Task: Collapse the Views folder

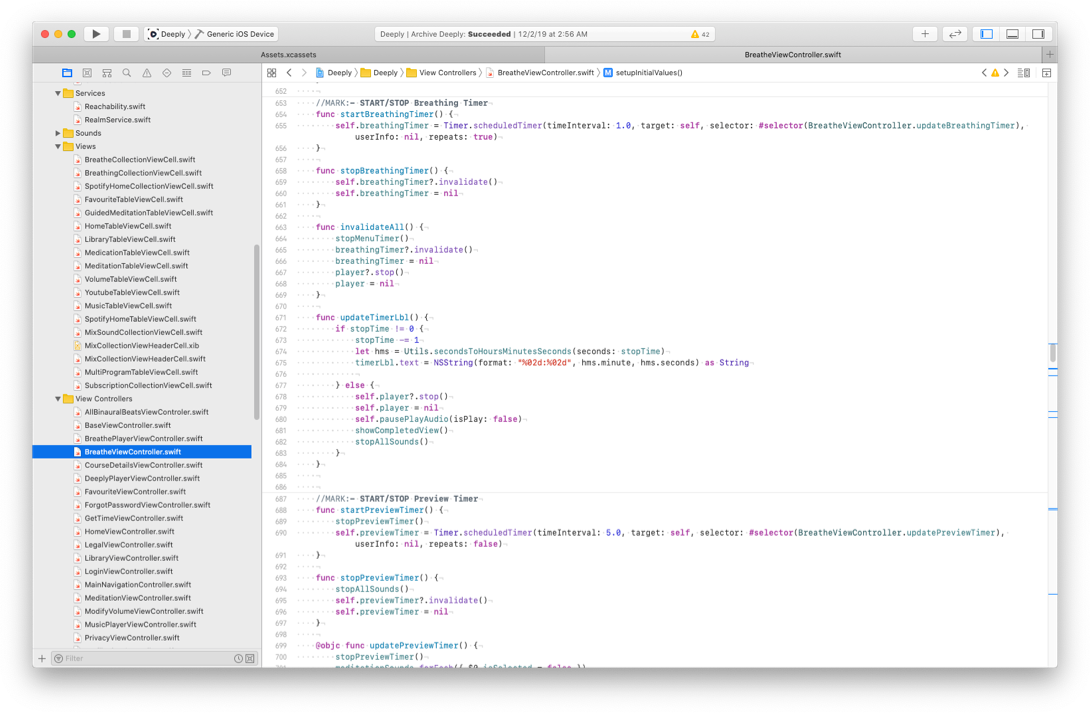Action: tap(57, 145)
